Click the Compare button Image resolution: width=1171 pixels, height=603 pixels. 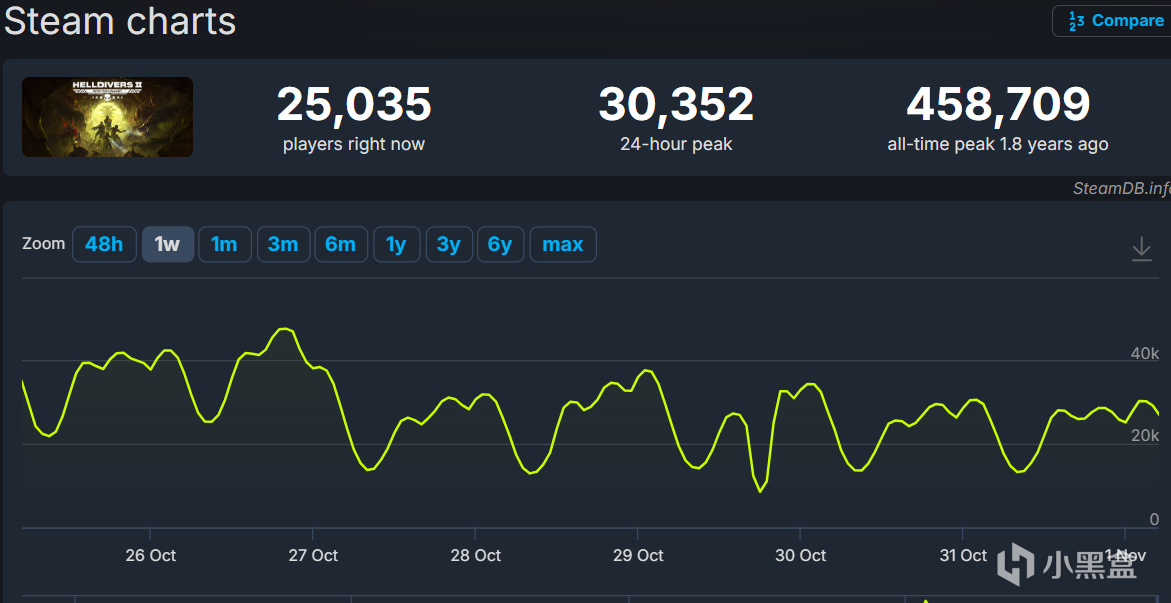coord(1115,21)
